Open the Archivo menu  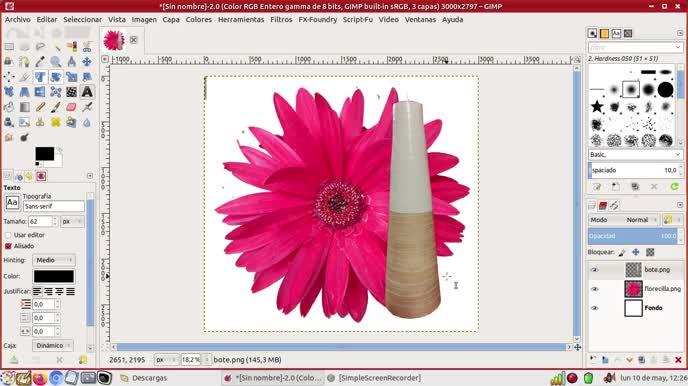(18, 19)
